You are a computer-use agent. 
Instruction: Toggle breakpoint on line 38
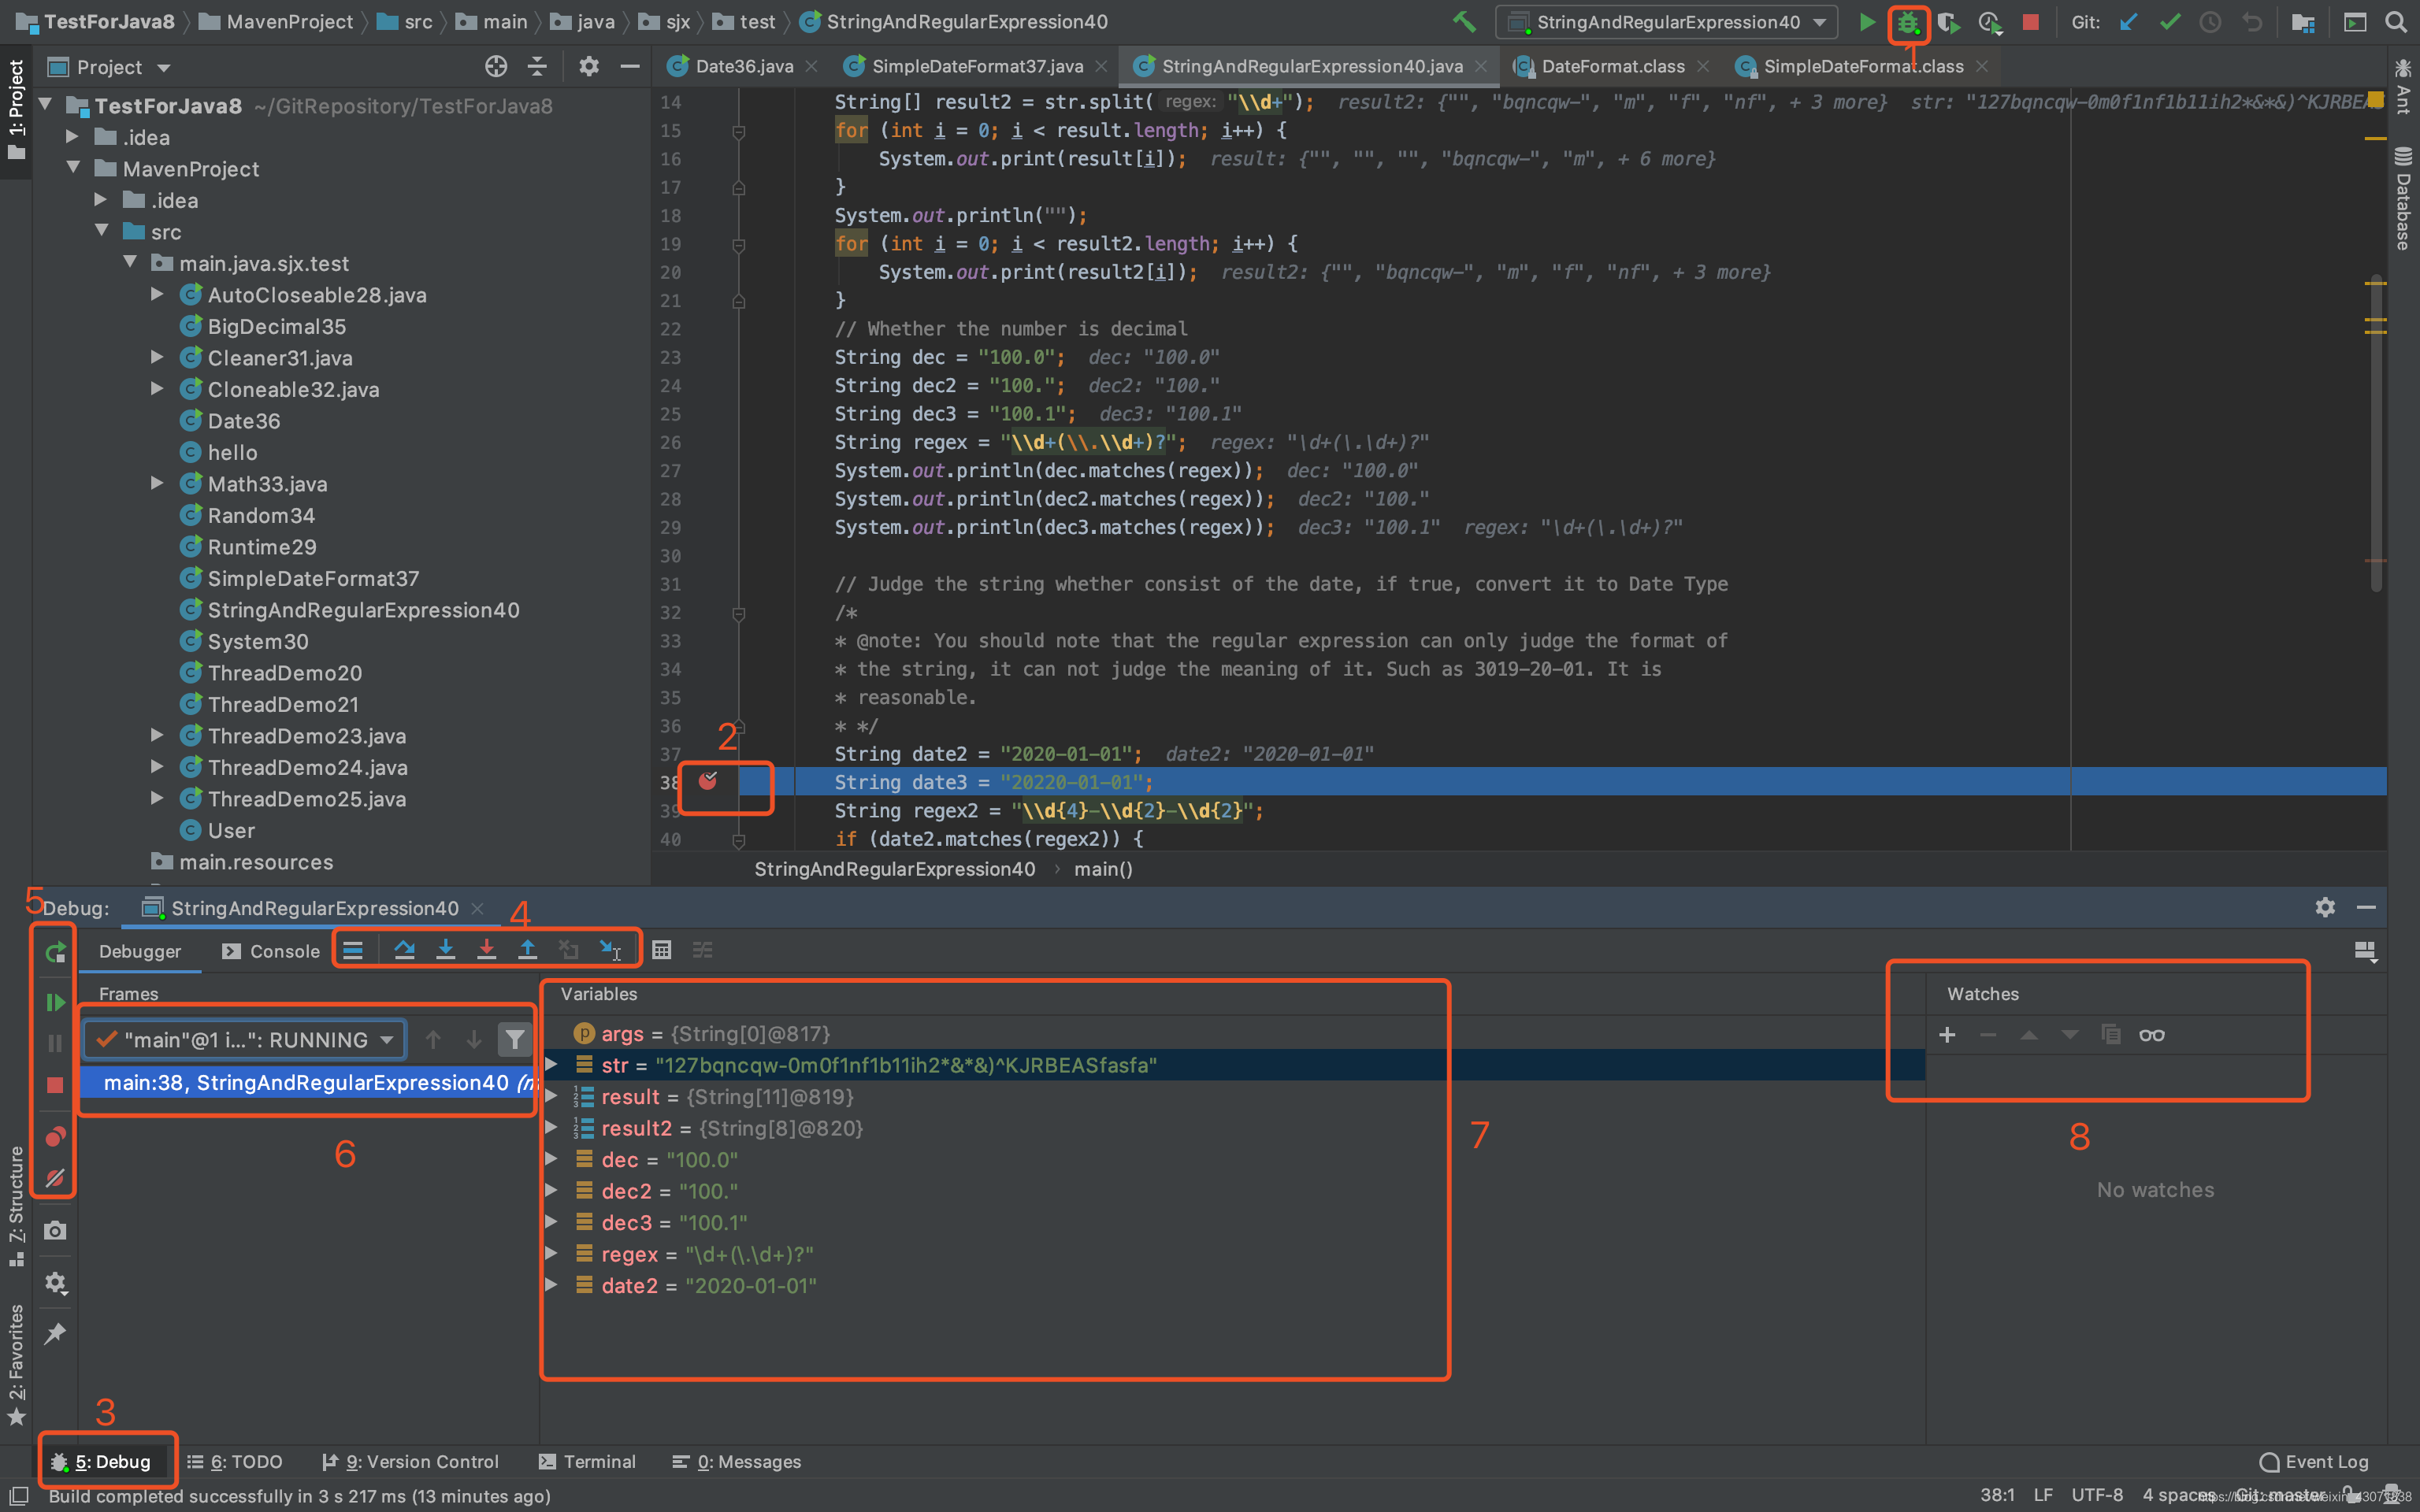(x=707, y=782)
